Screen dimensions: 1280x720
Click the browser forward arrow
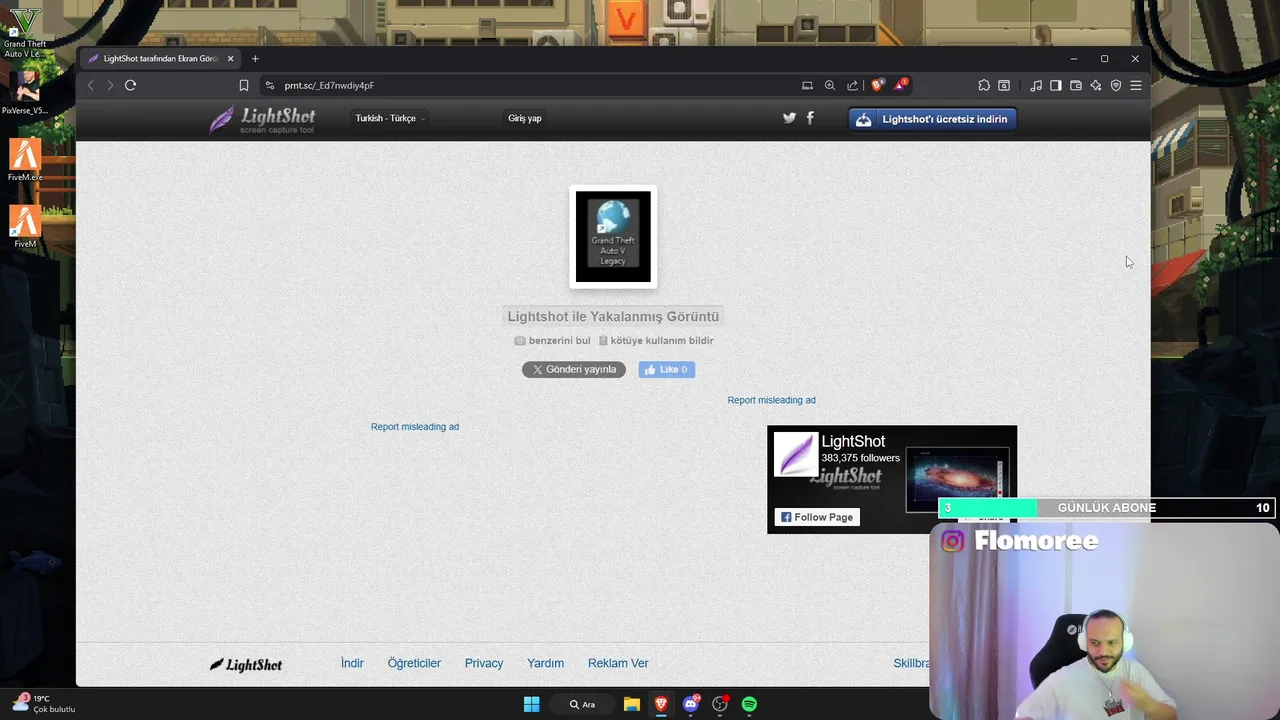(110, 86)
